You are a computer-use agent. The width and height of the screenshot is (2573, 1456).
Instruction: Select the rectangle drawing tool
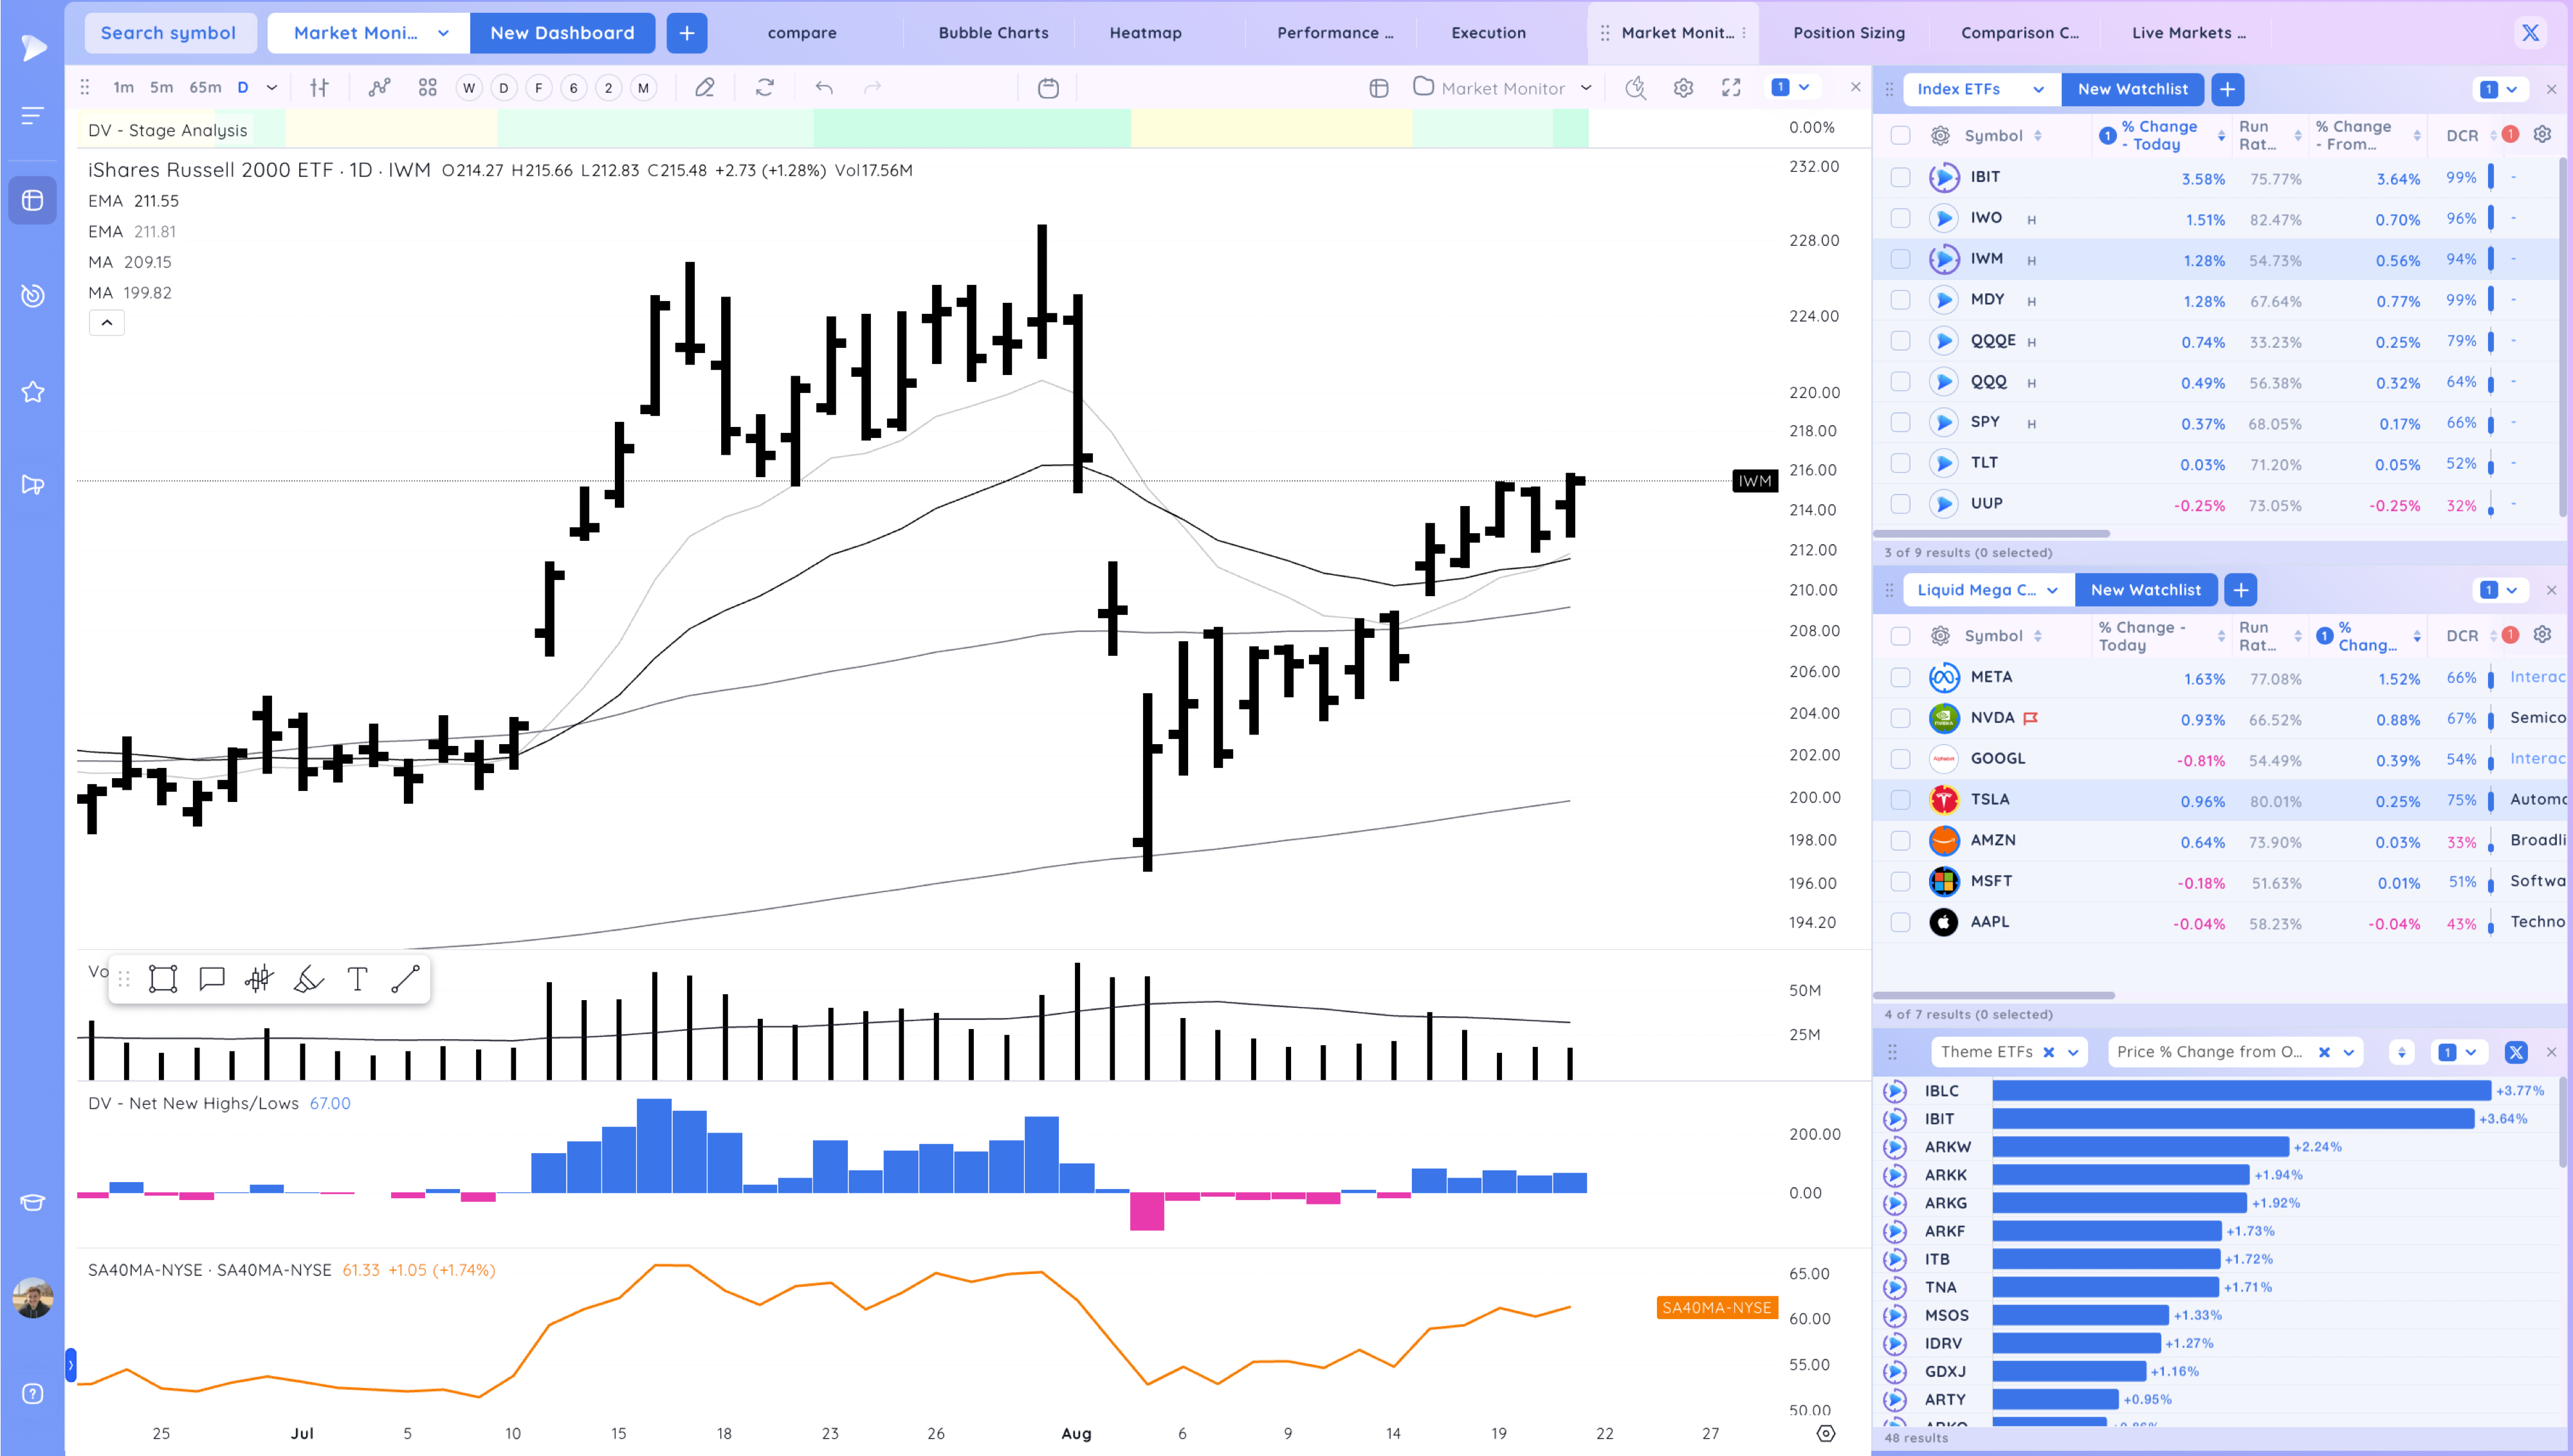coord(162,979)
